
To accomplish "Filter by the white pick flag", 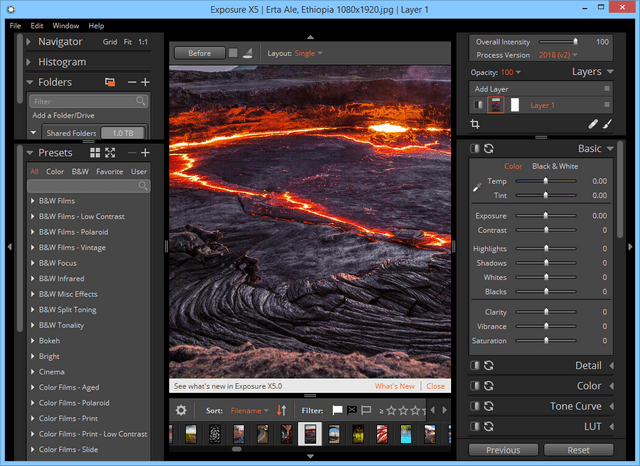I will click(x=337, y=410).
